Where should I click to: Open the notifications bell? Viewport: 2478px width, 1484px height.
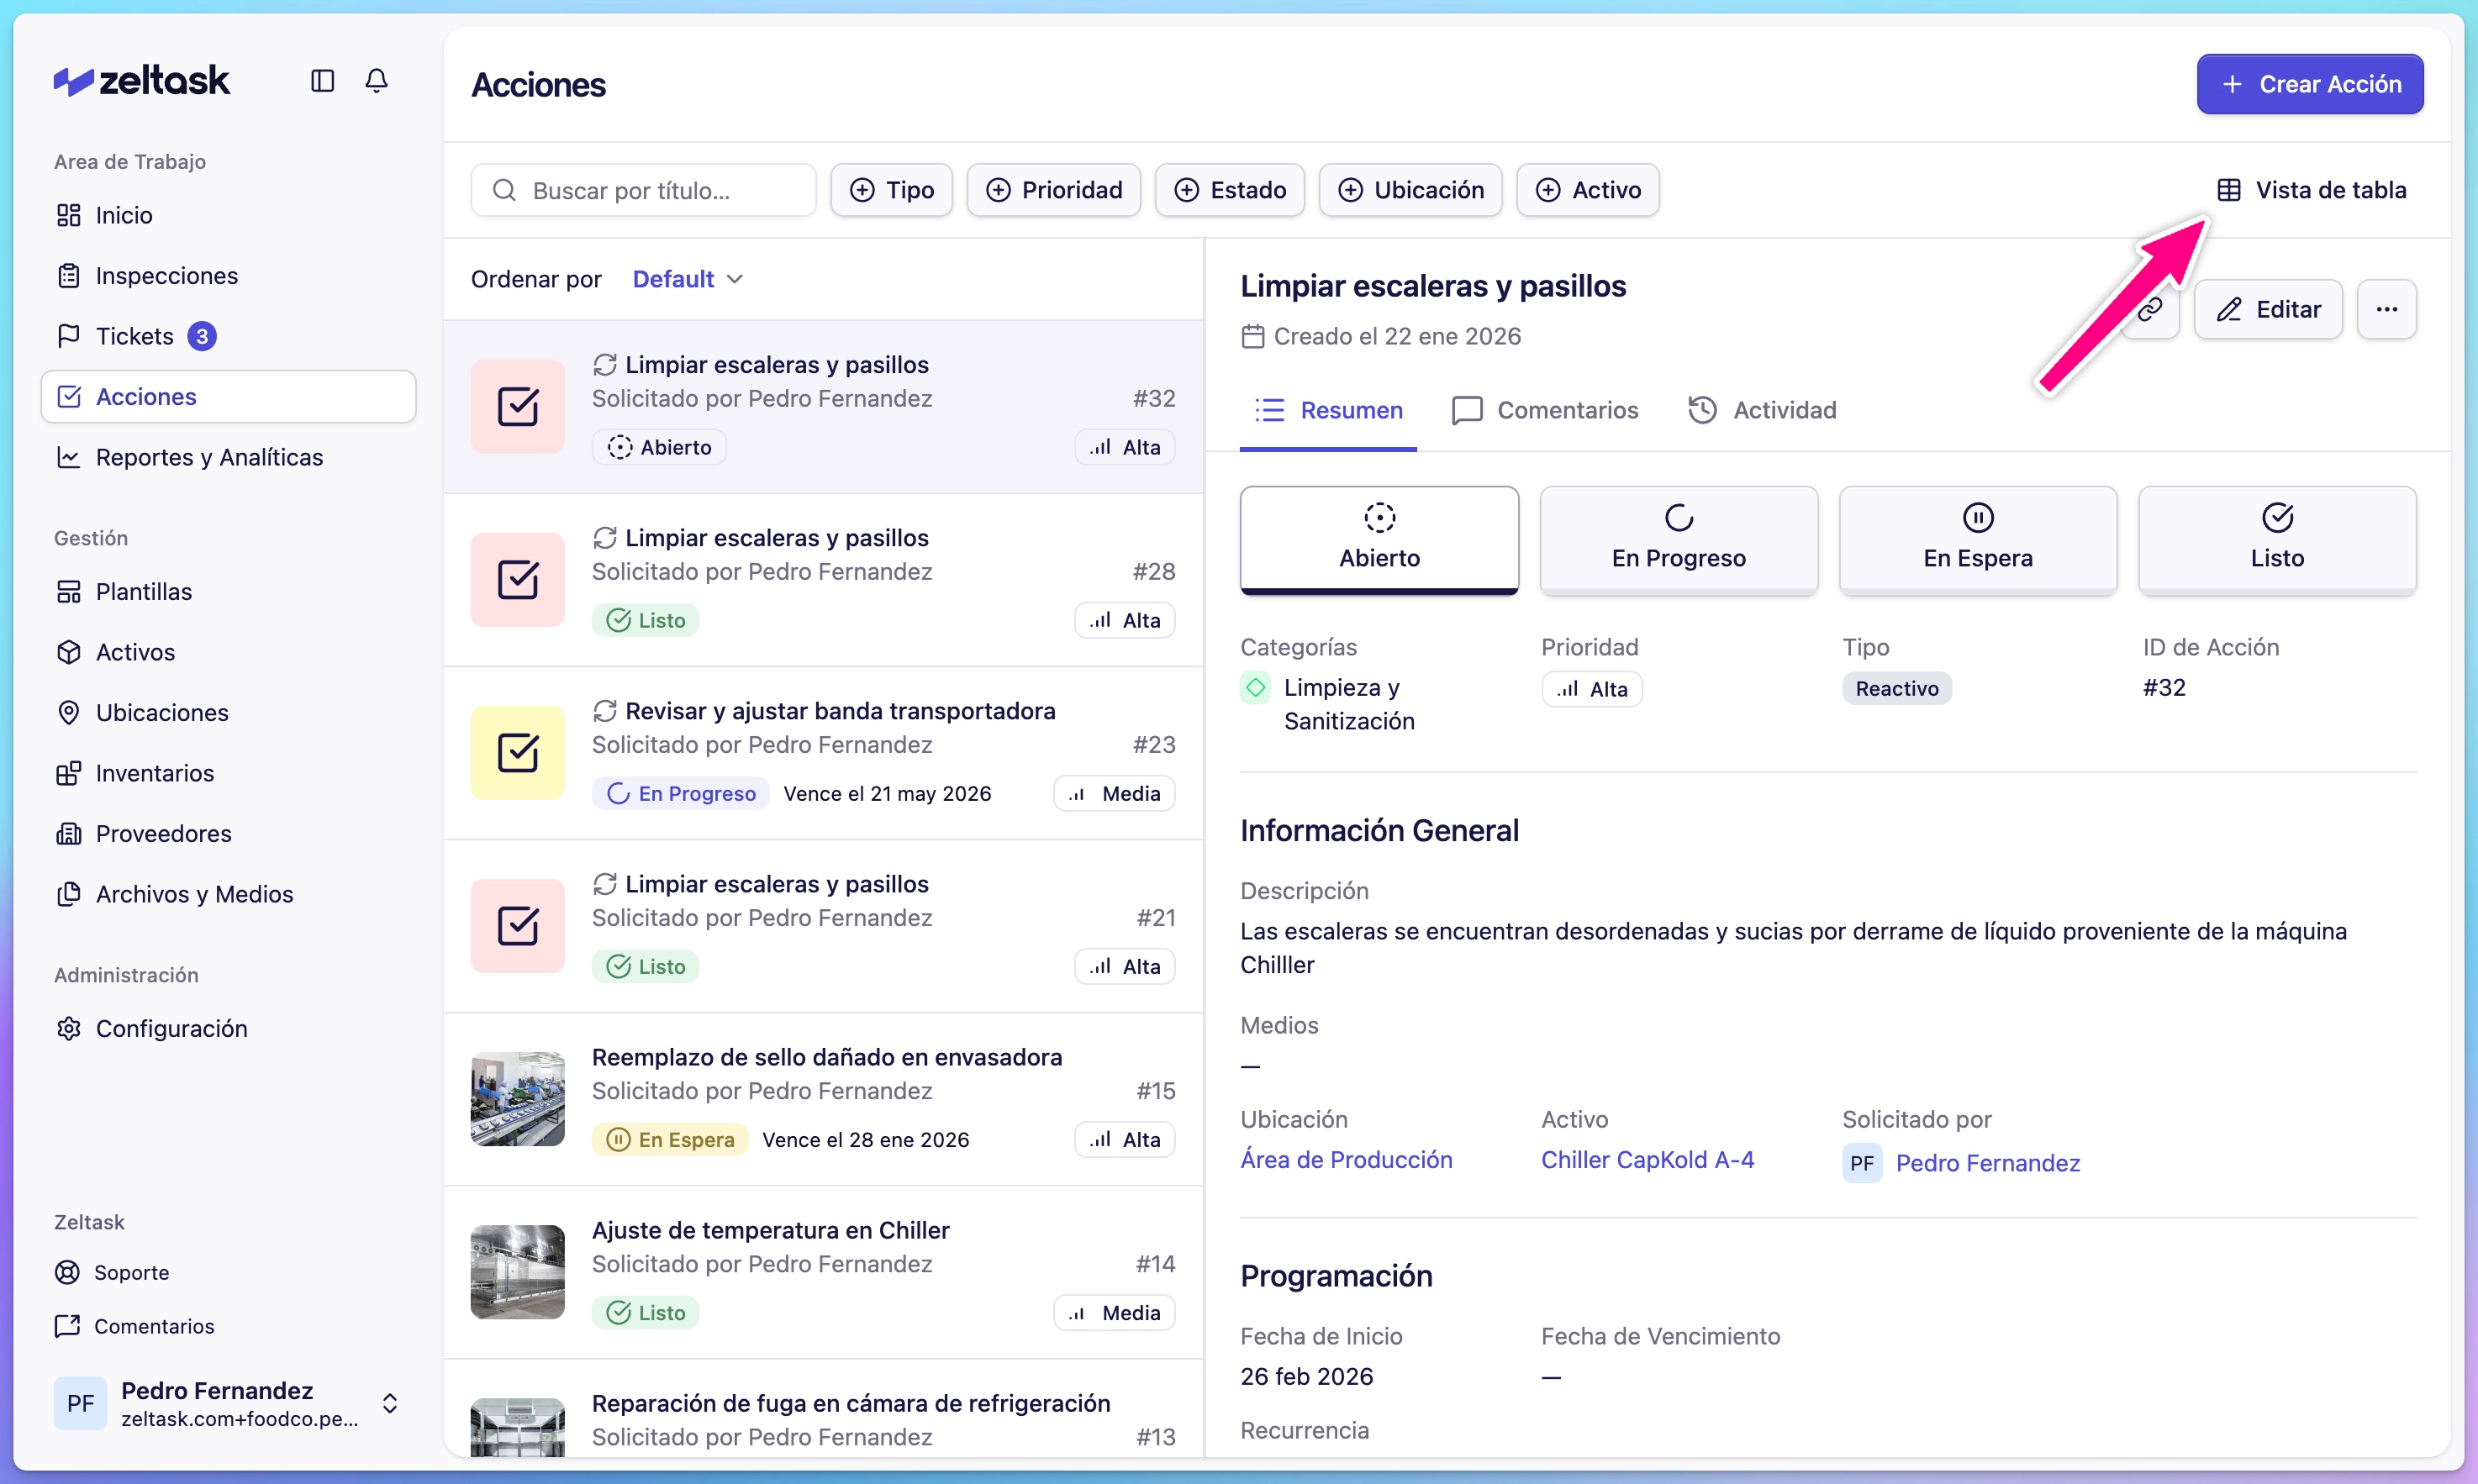coord(376,80)
